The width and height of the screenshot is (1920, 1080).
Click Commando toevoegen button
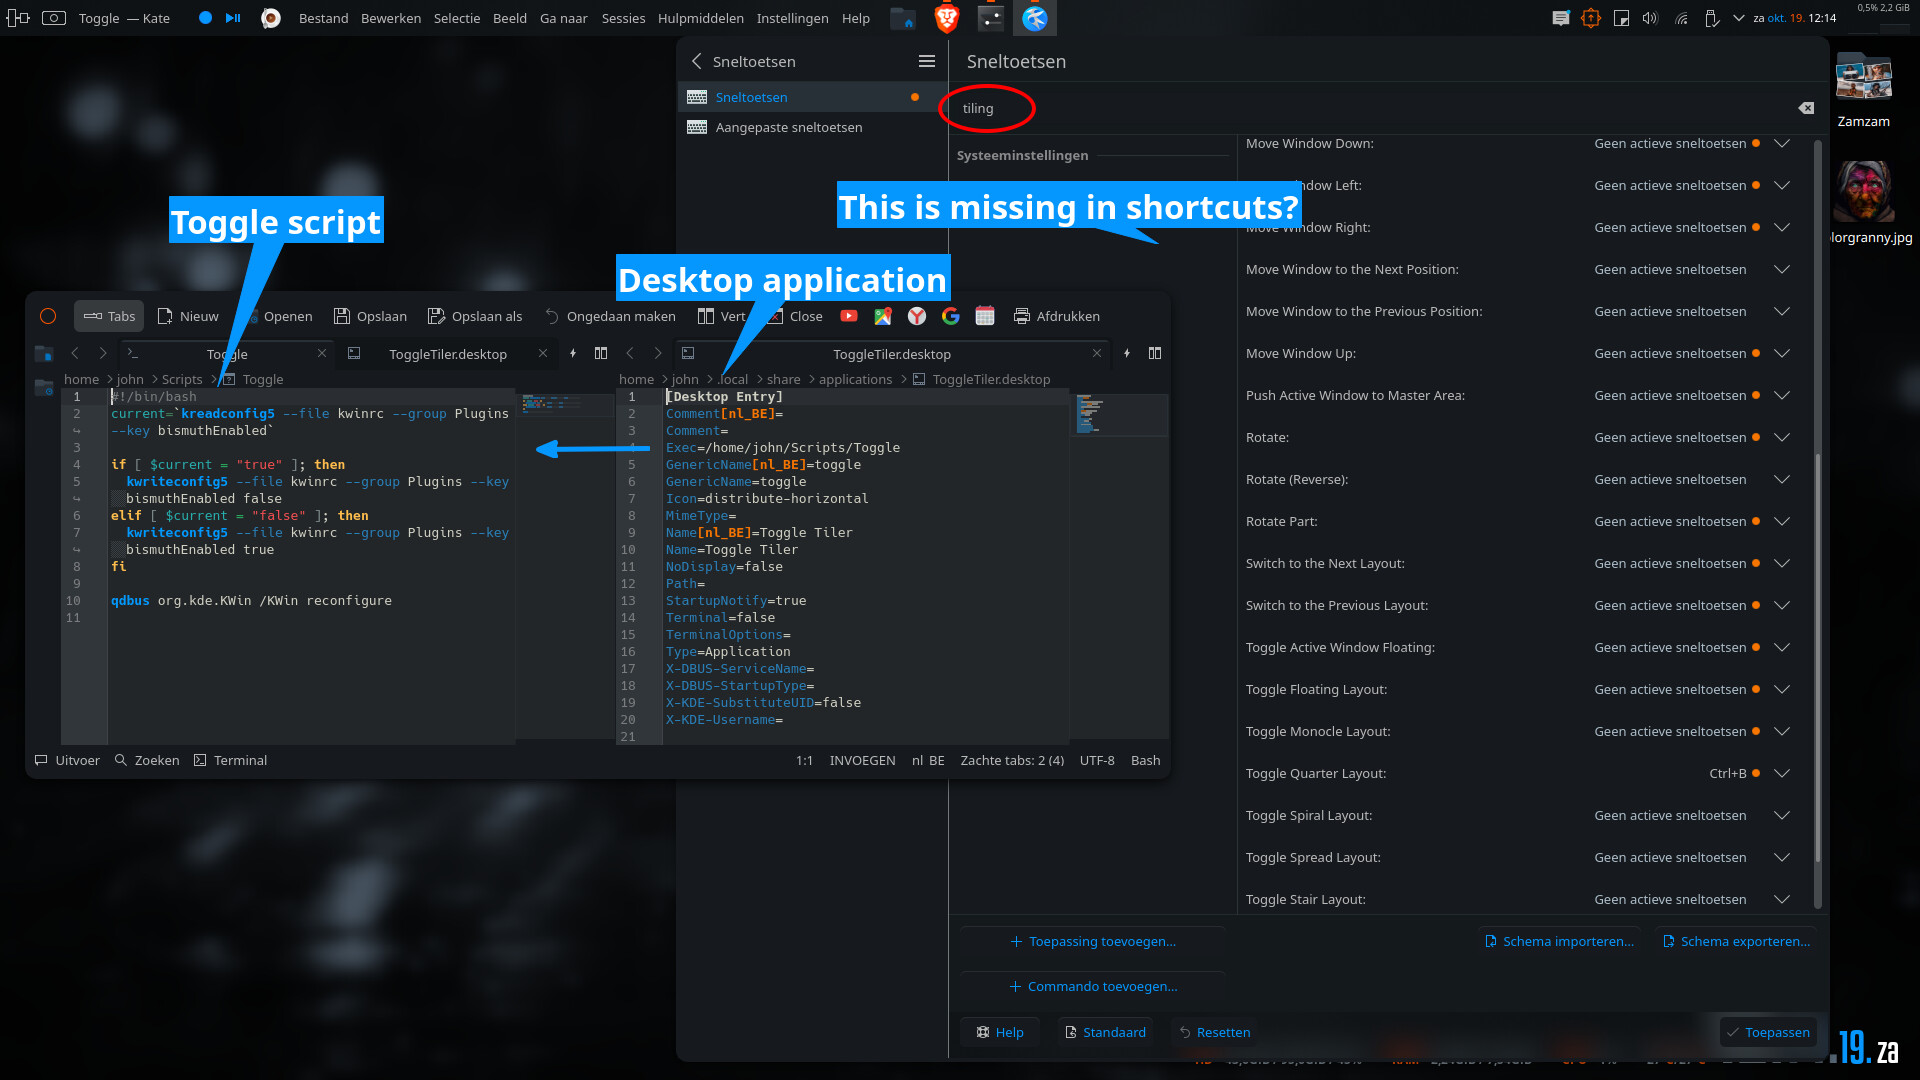(1093, 986)
